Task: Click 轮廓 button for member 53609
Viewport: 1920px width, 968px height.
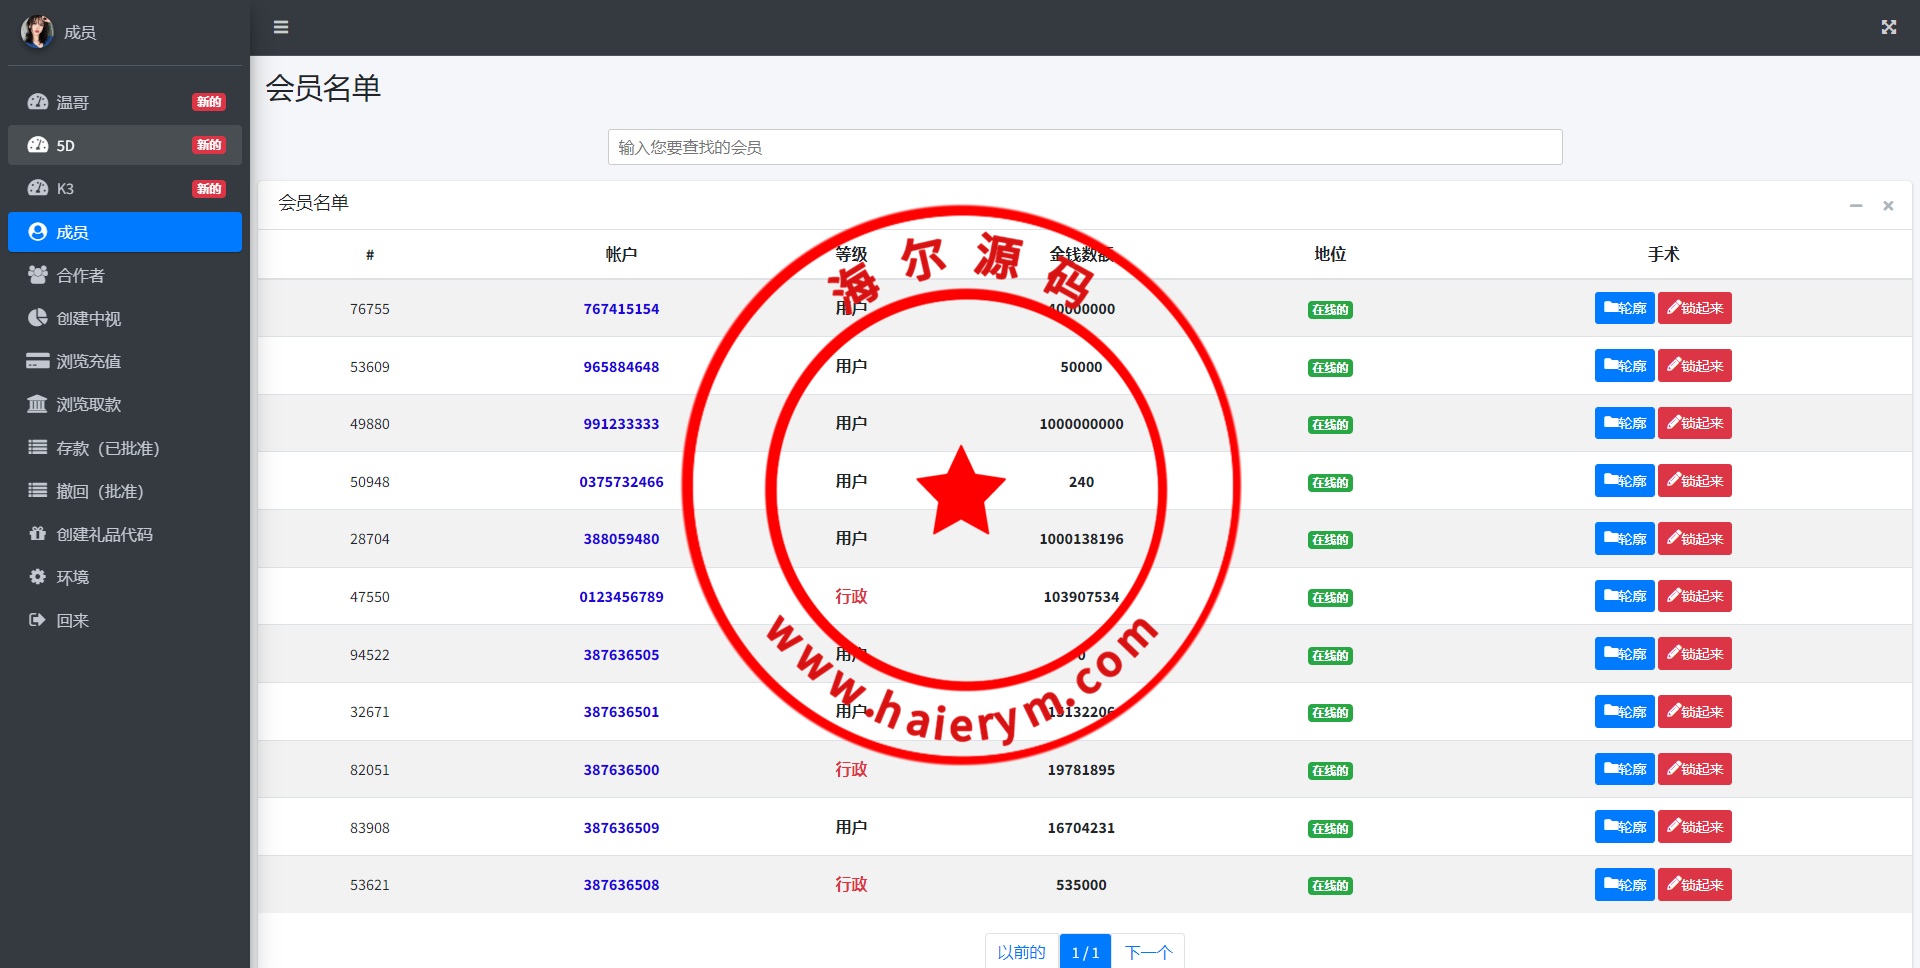Action: point(1624,366)
